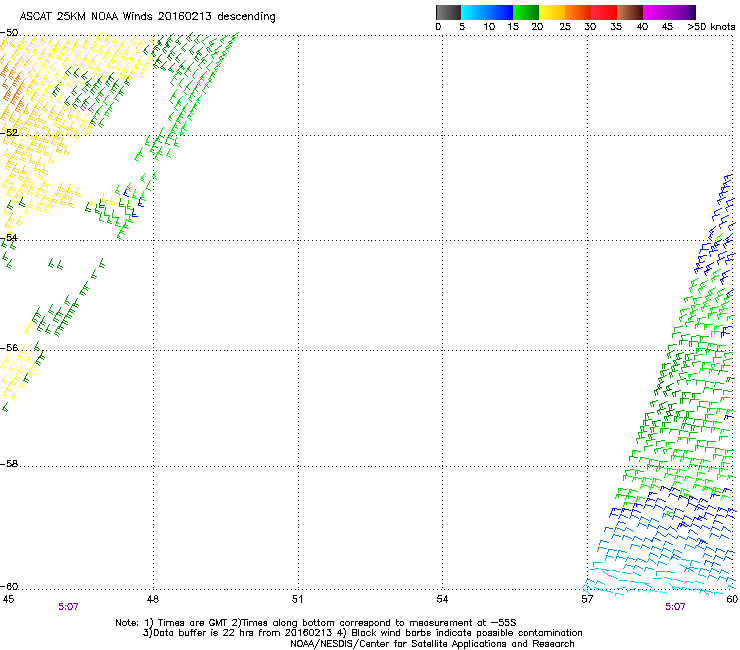Click the '5:07' time label beside longitude 45
740x650 pixels.
pos(68,607)
